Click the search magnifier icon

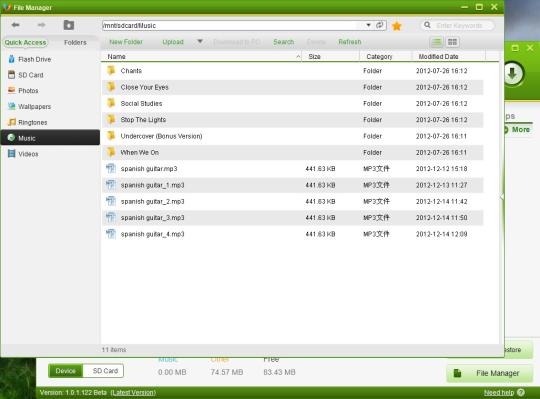[x=427, y=25]
